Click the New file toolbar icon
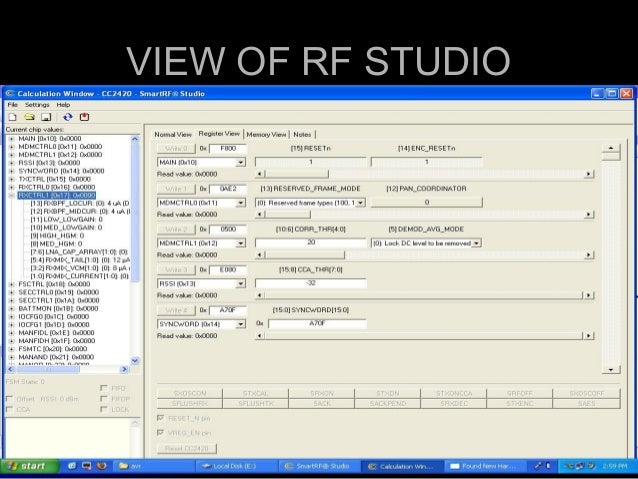Image resolution: width=638 pixels, height=479 pixels. pos(13,117)
